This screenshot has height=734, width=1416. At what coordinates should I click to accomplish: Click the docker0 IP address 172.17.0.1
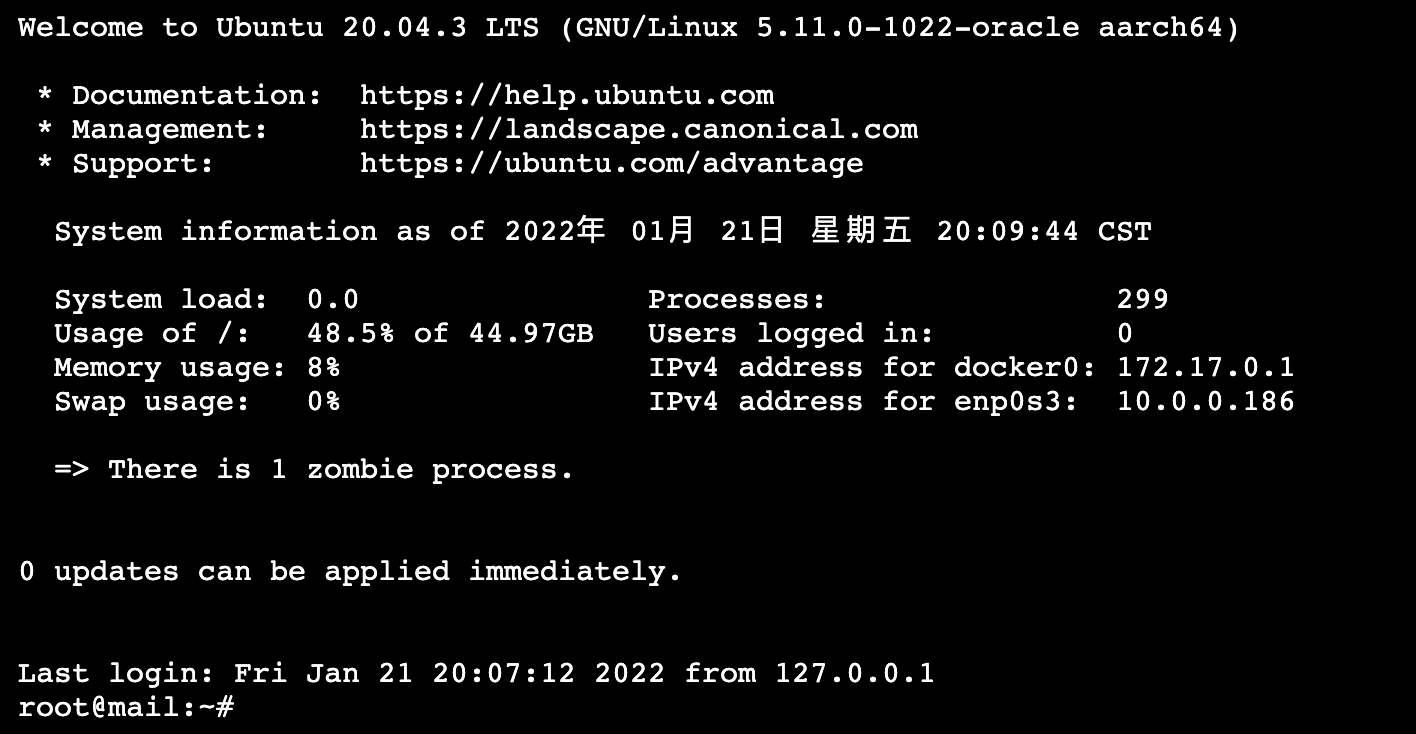coord(1206,367)
